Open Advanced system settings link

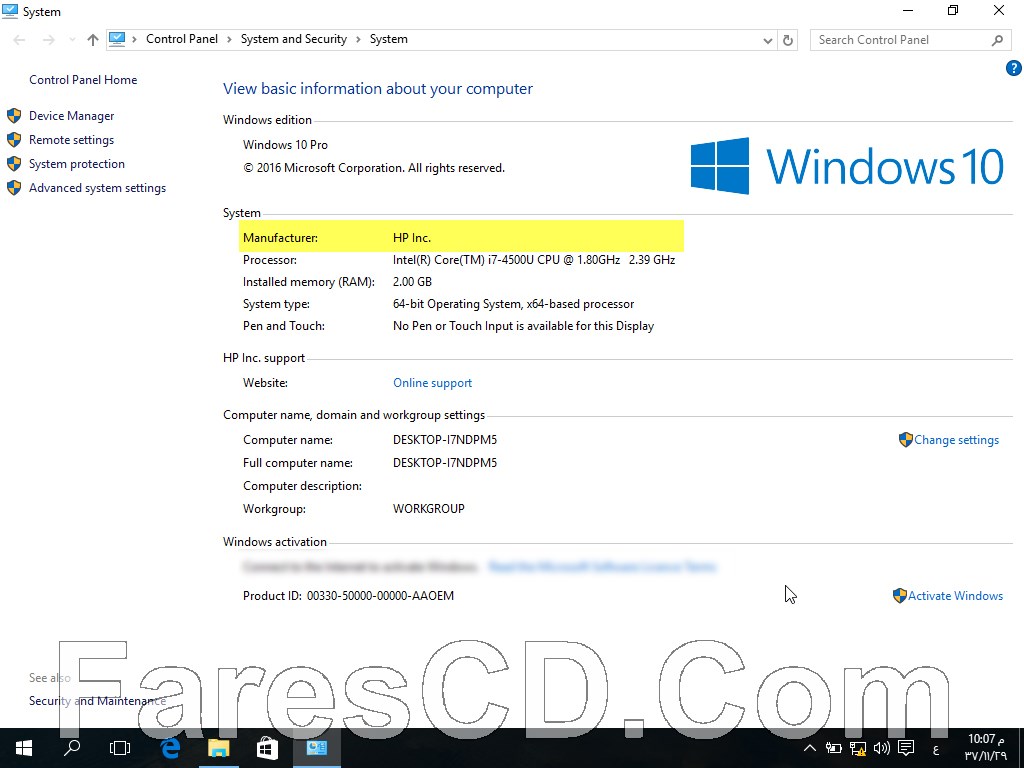point(97,188)
